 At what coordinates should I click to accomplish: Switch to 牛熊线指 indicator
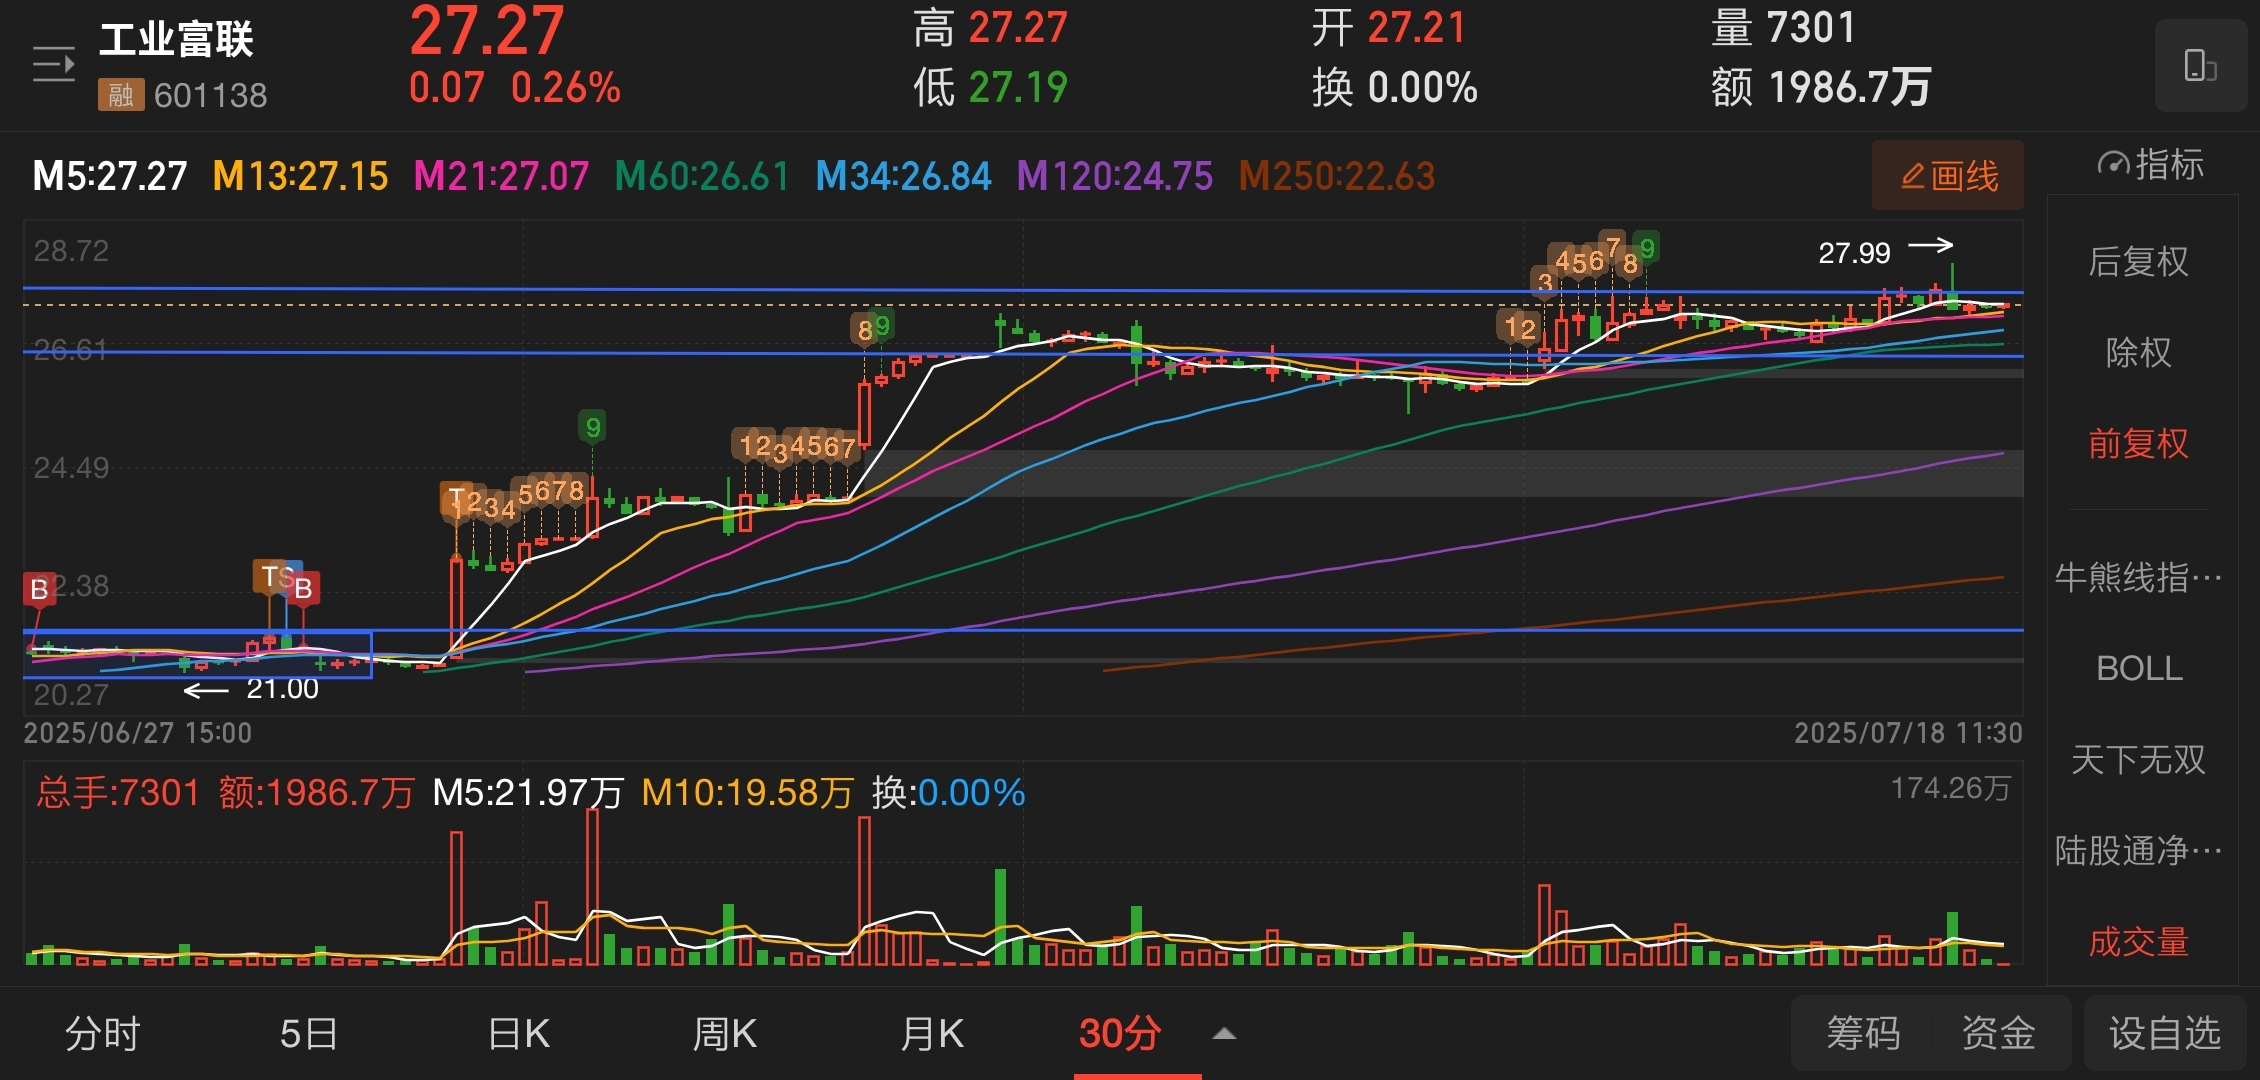(2138, 577)
